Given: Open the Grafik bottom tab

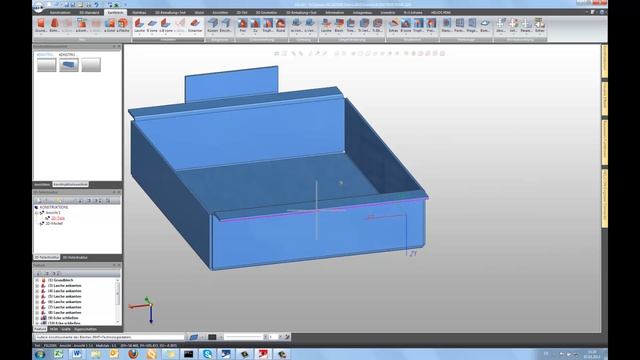Looking at the screenshot, I should (66, 329).
